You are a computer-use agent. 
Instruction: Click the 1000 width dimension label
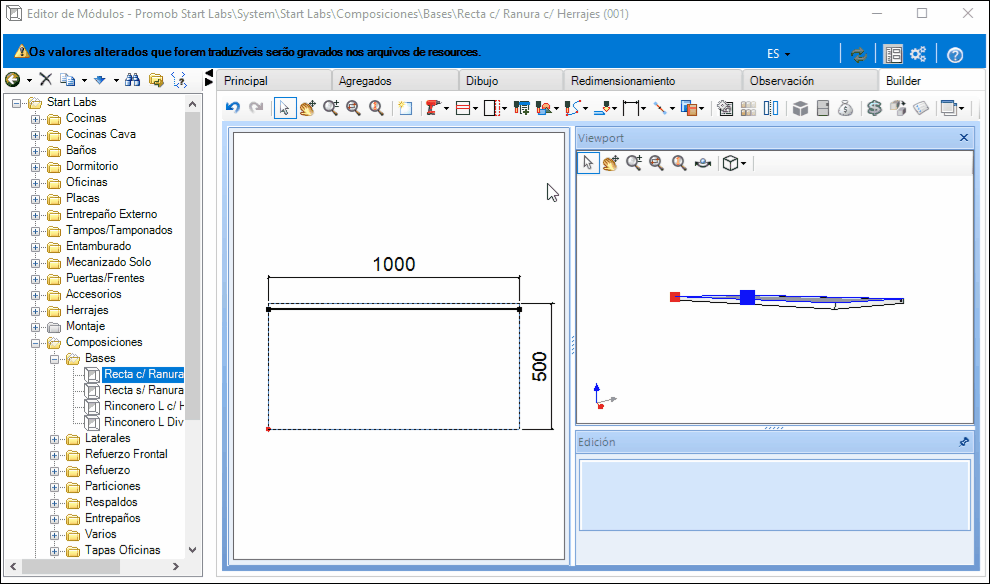394,264
